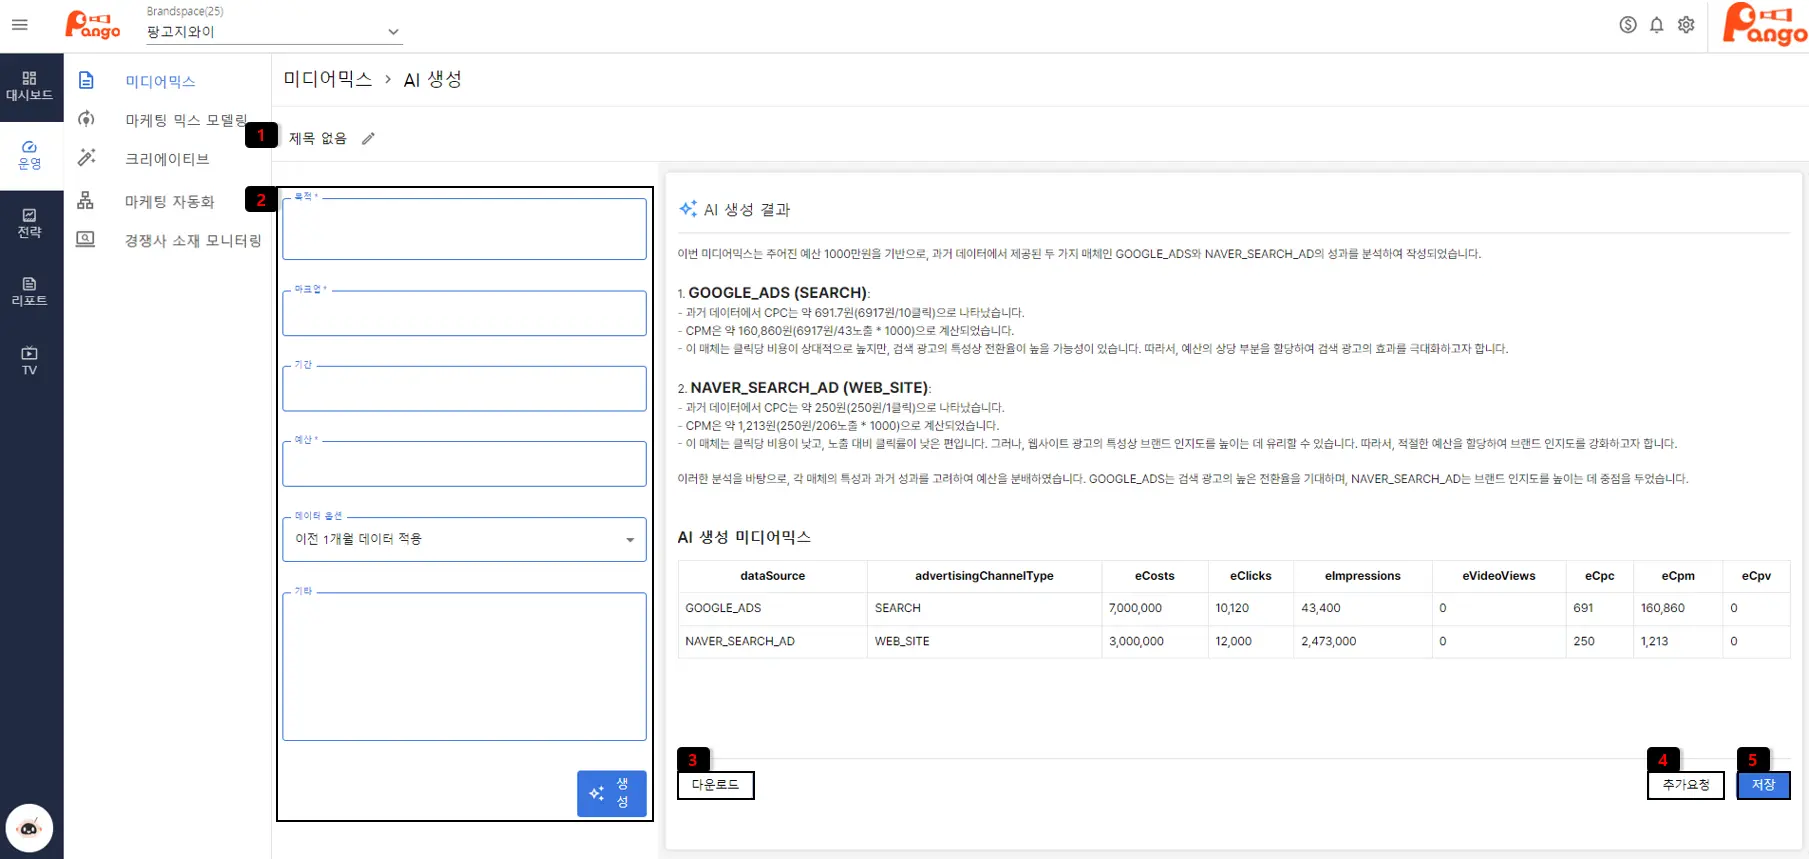Open the chatbot avatar icon
Image resolution: width=1809 pixels, height=859 pixels.
coord(29,828)
